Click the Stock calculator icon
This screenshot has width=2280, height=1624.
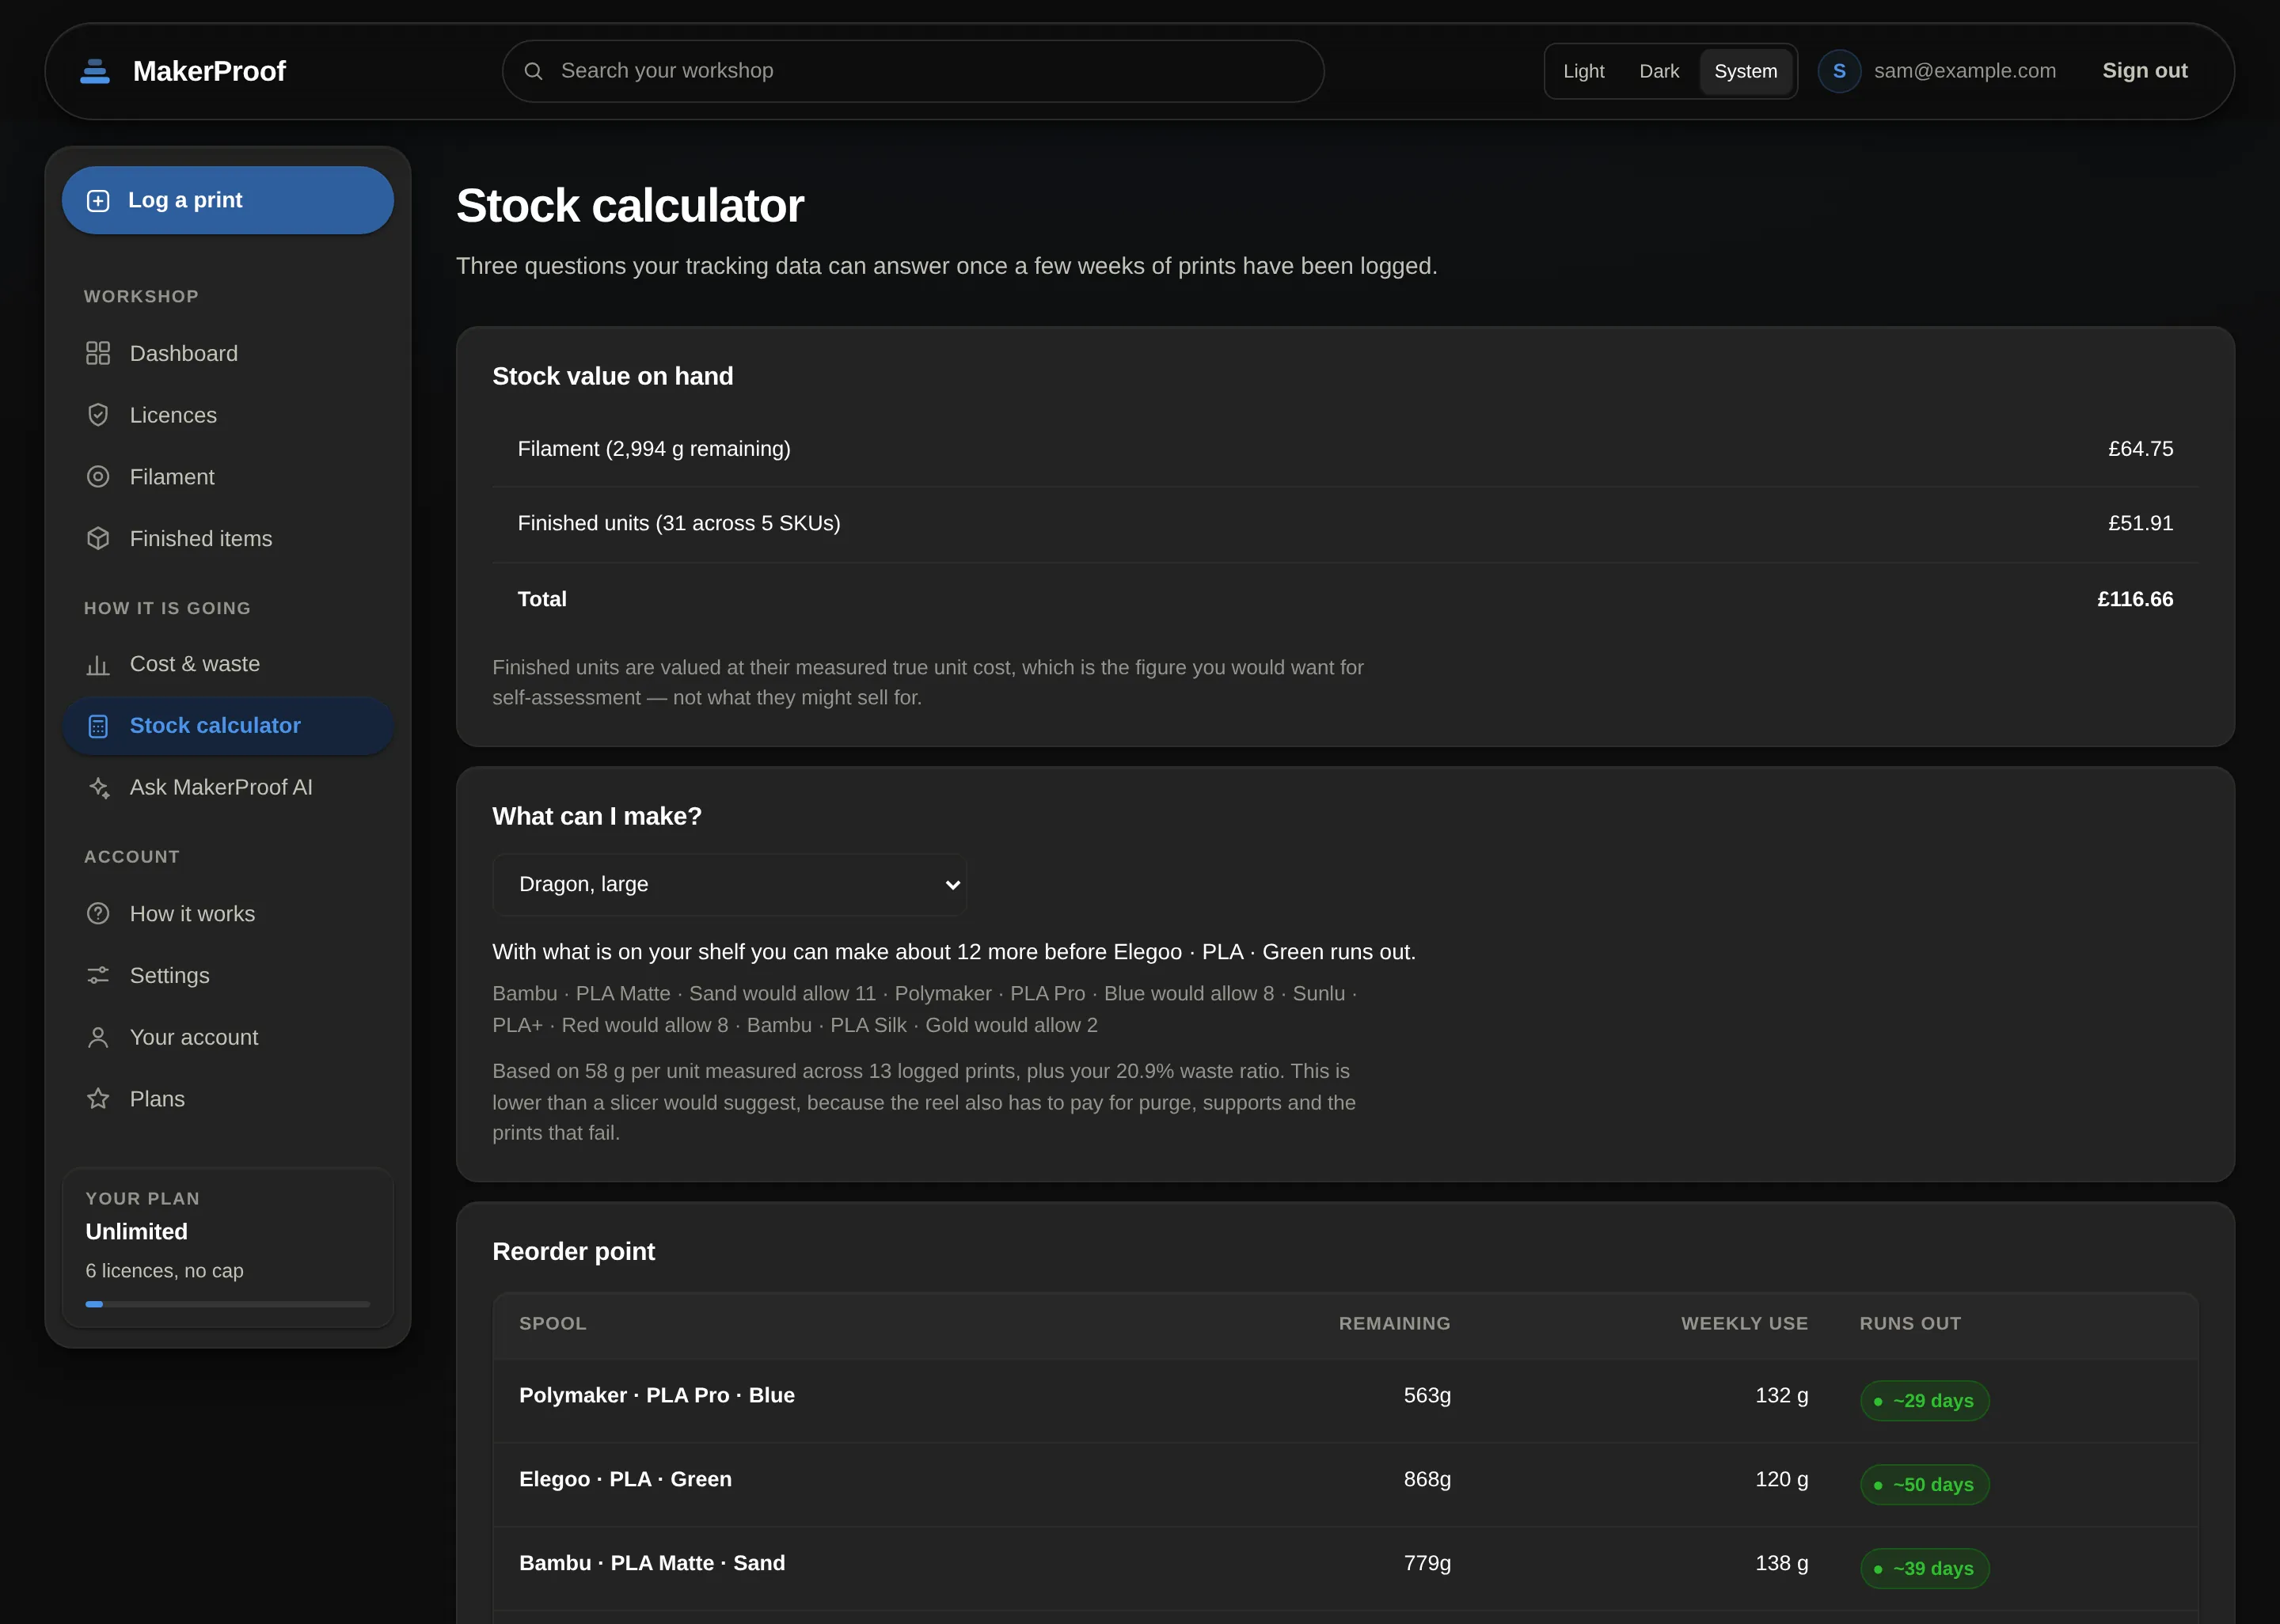point(98,726)
